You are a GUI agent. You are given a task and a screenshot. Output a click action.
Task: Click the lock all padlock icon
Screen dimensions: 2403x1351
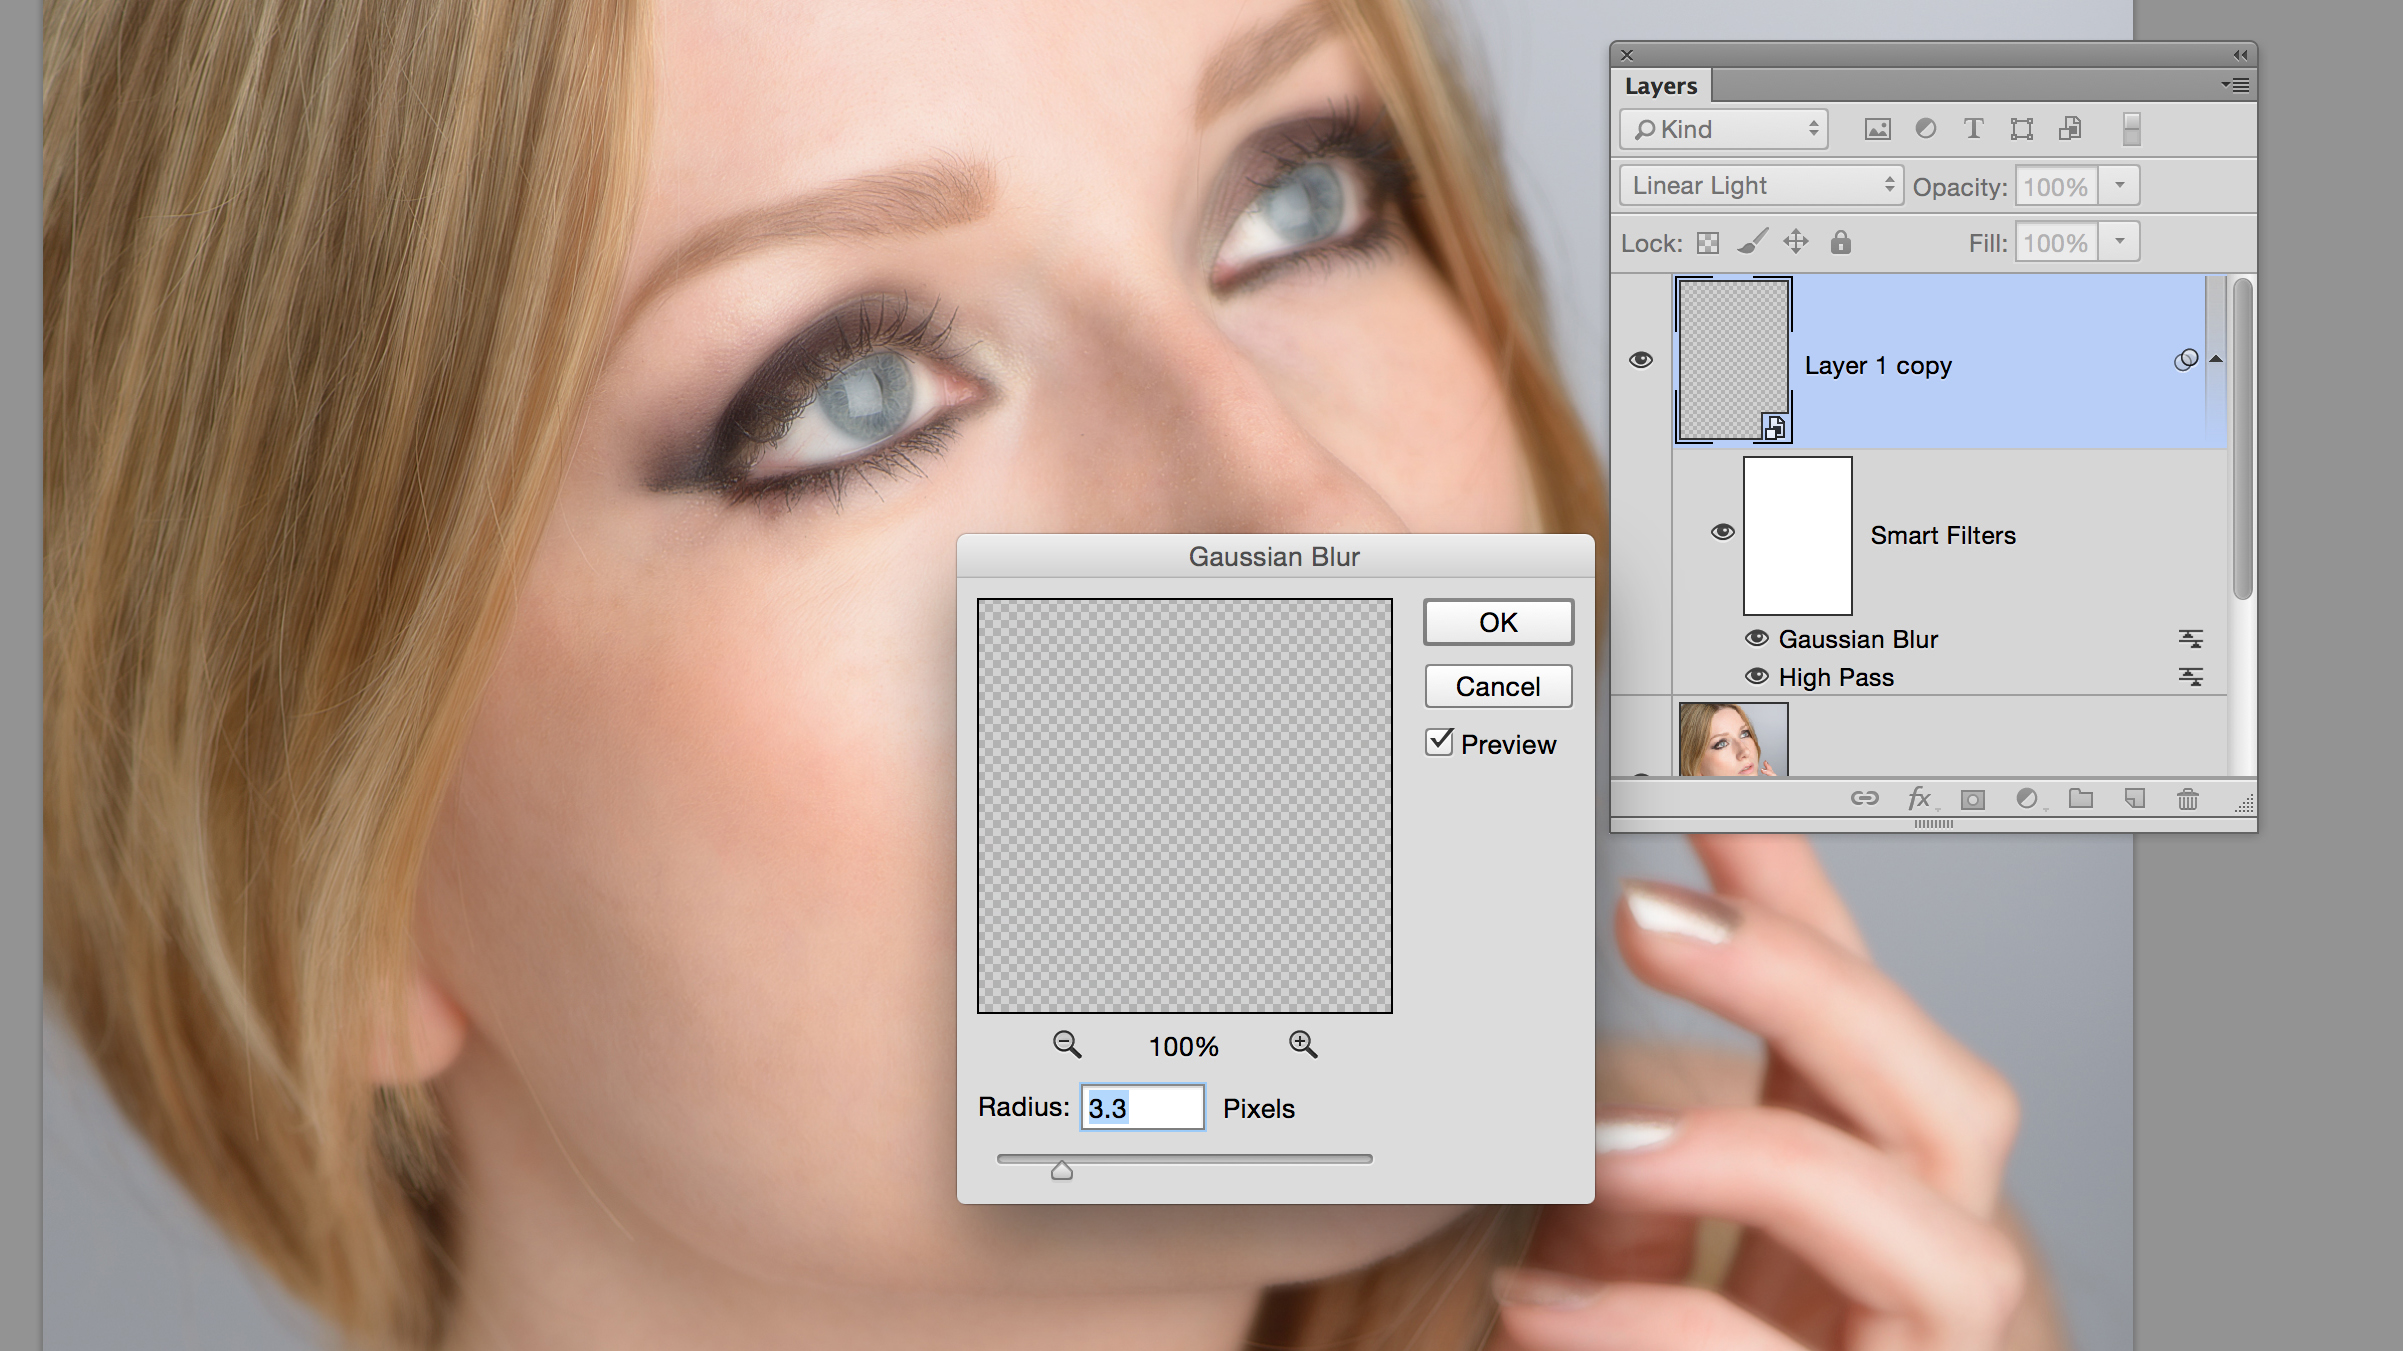click(x=1840, y=243)
